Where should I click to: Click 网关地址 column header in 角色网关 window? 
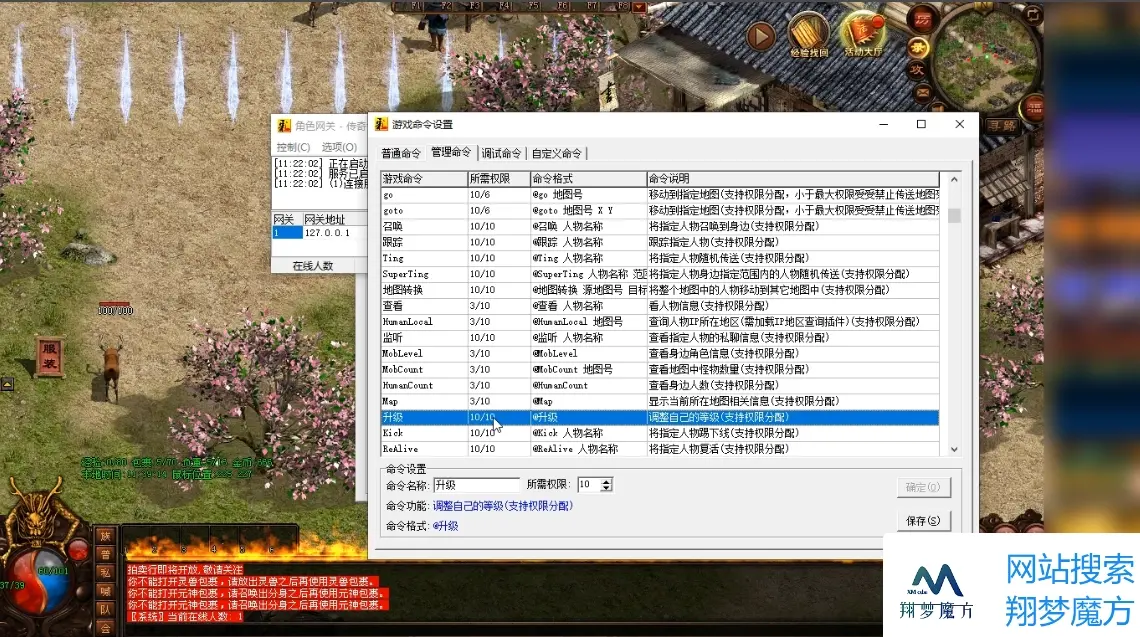(x=335, y=220)
